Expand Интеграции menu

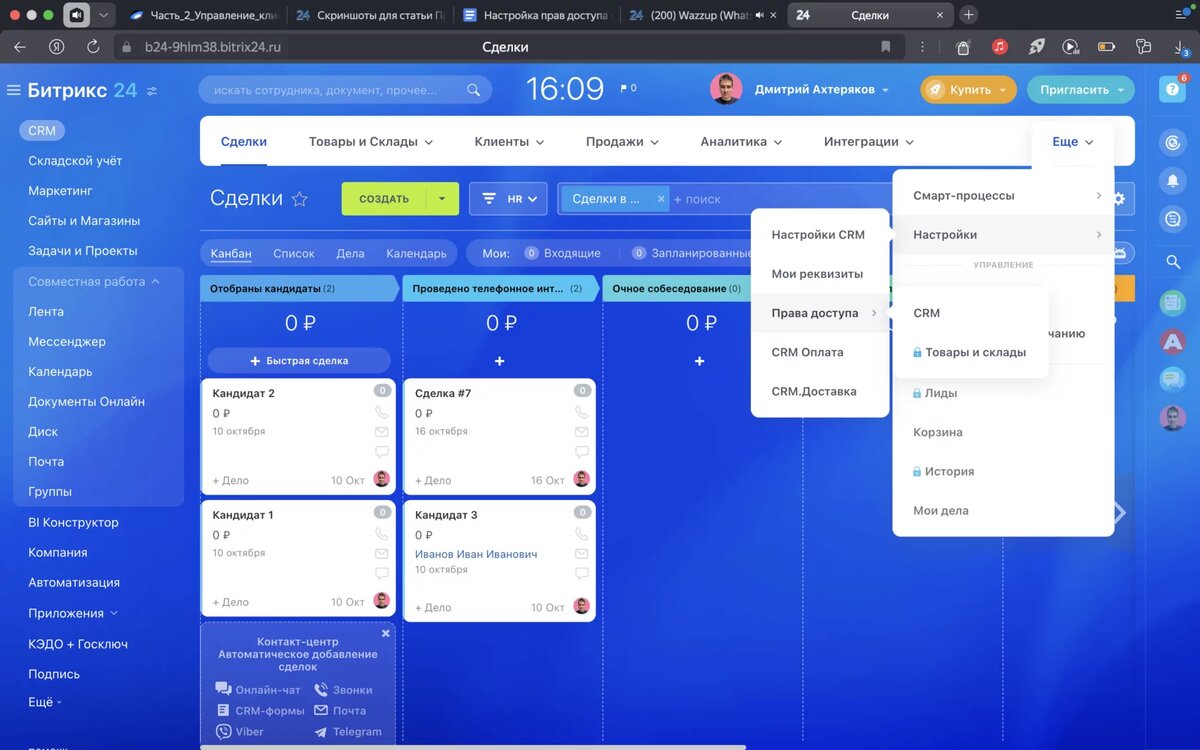click(x=869, y=142)
